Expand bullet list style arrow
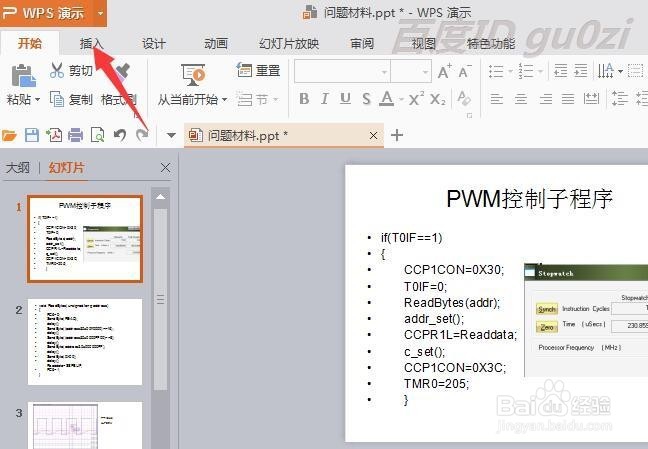 [x=510, y=72]
